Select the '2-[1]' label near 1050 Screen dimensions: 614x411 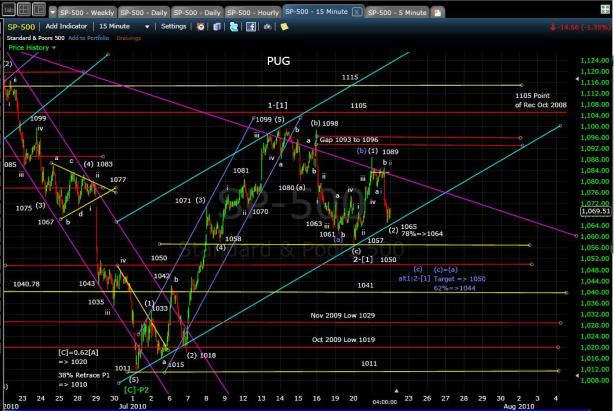point(363,259)
